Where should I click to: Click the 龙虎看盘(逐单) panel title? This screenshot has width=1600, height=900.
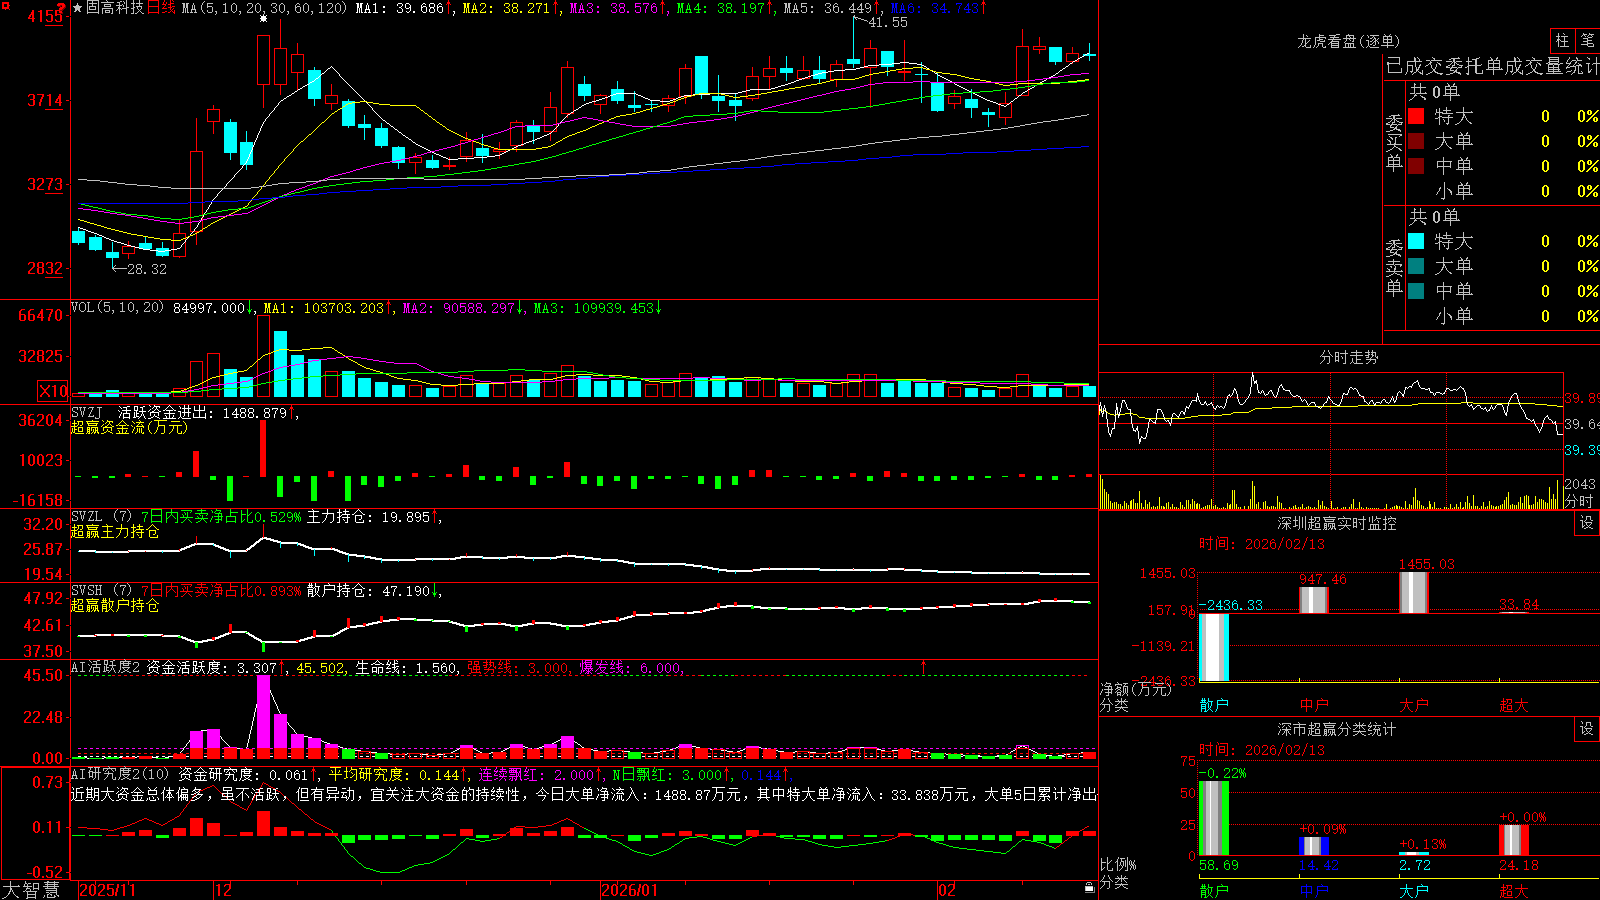pyautogui.click(x=1348, y=41)
